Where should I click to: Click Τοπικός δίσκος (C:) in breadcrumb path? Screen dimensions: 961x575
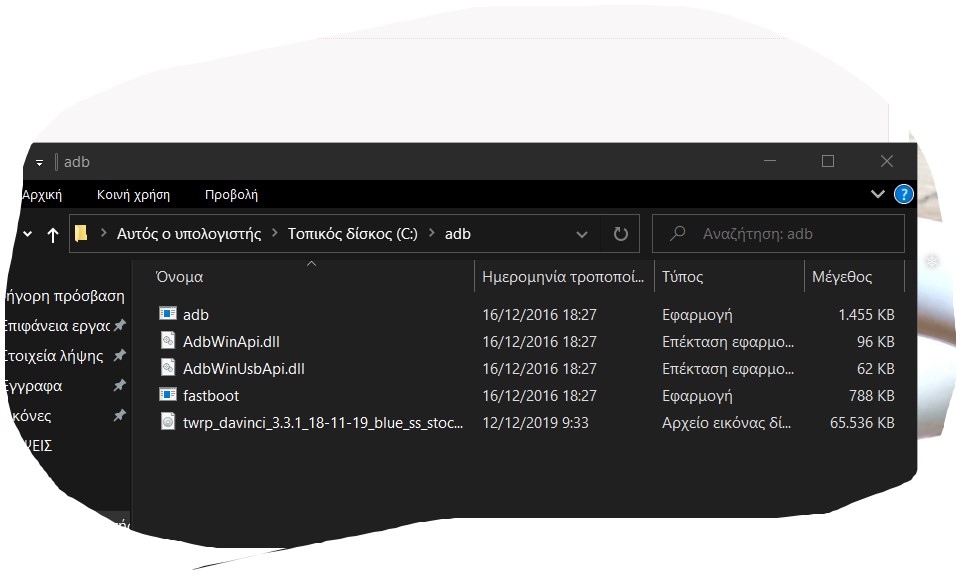[x=352, y=234]
